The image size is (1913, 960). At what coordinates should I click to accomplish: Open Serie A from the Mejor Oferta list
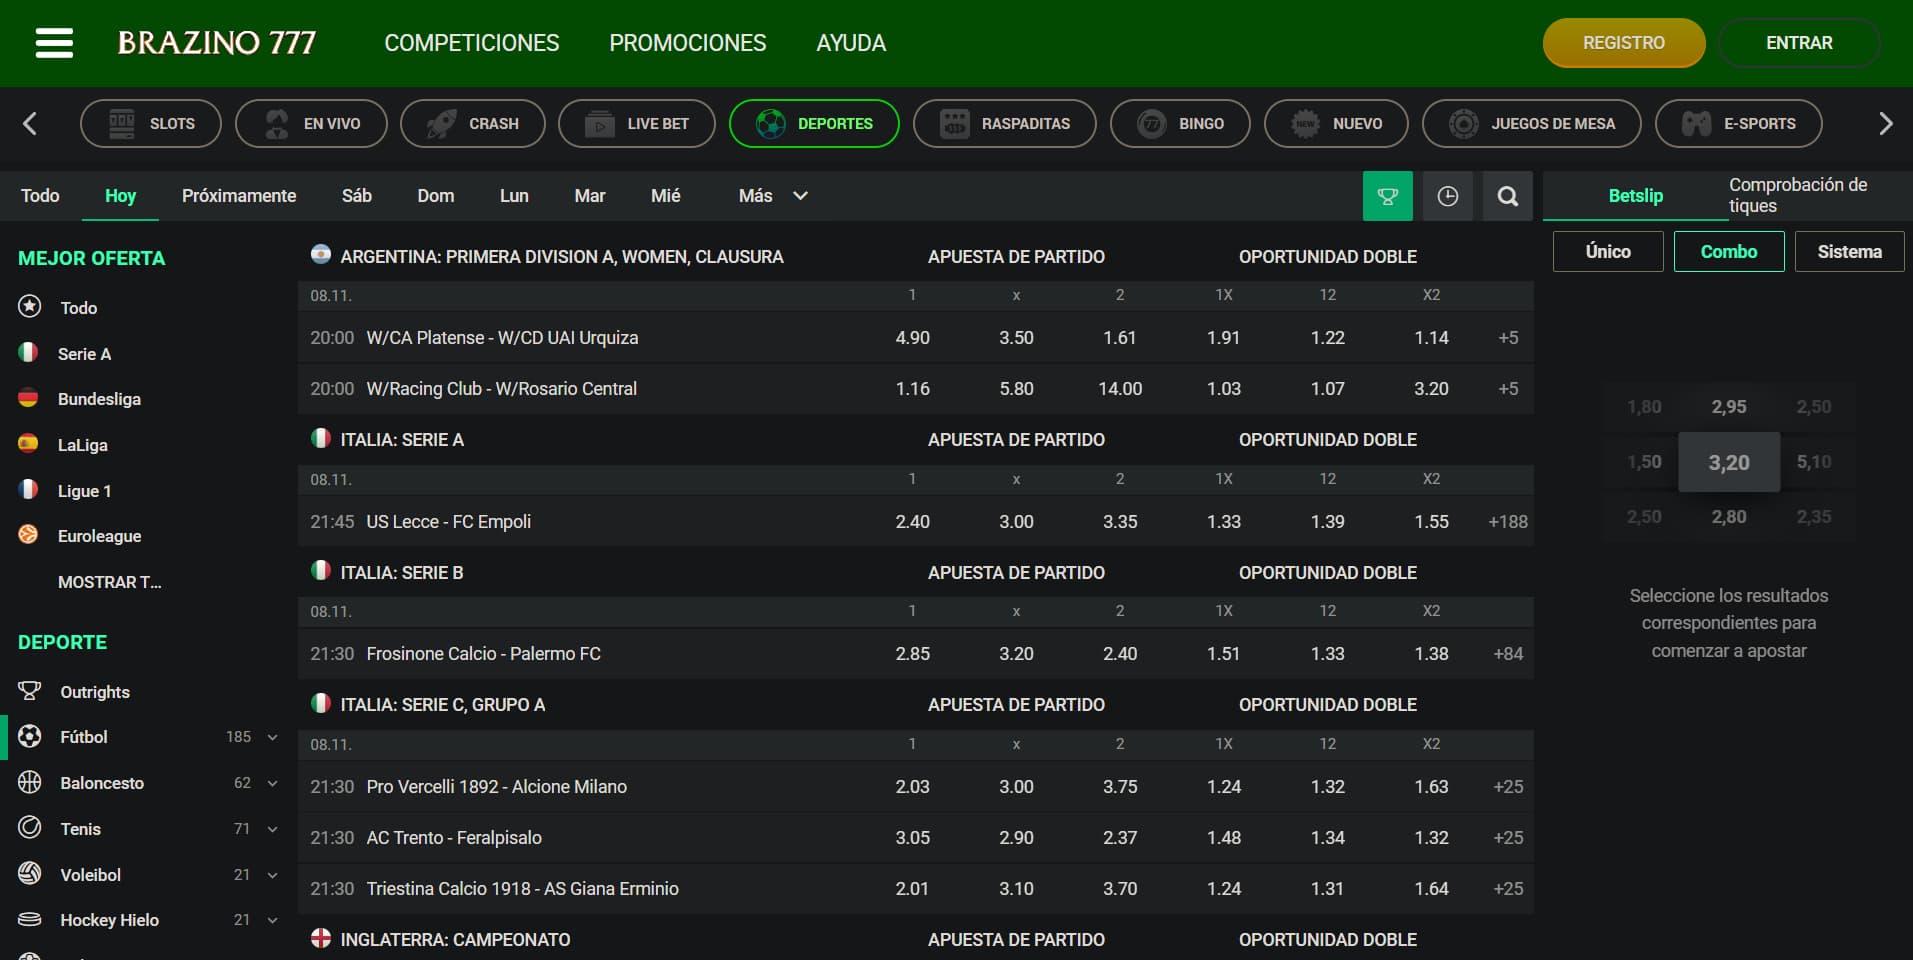[85, 353]
